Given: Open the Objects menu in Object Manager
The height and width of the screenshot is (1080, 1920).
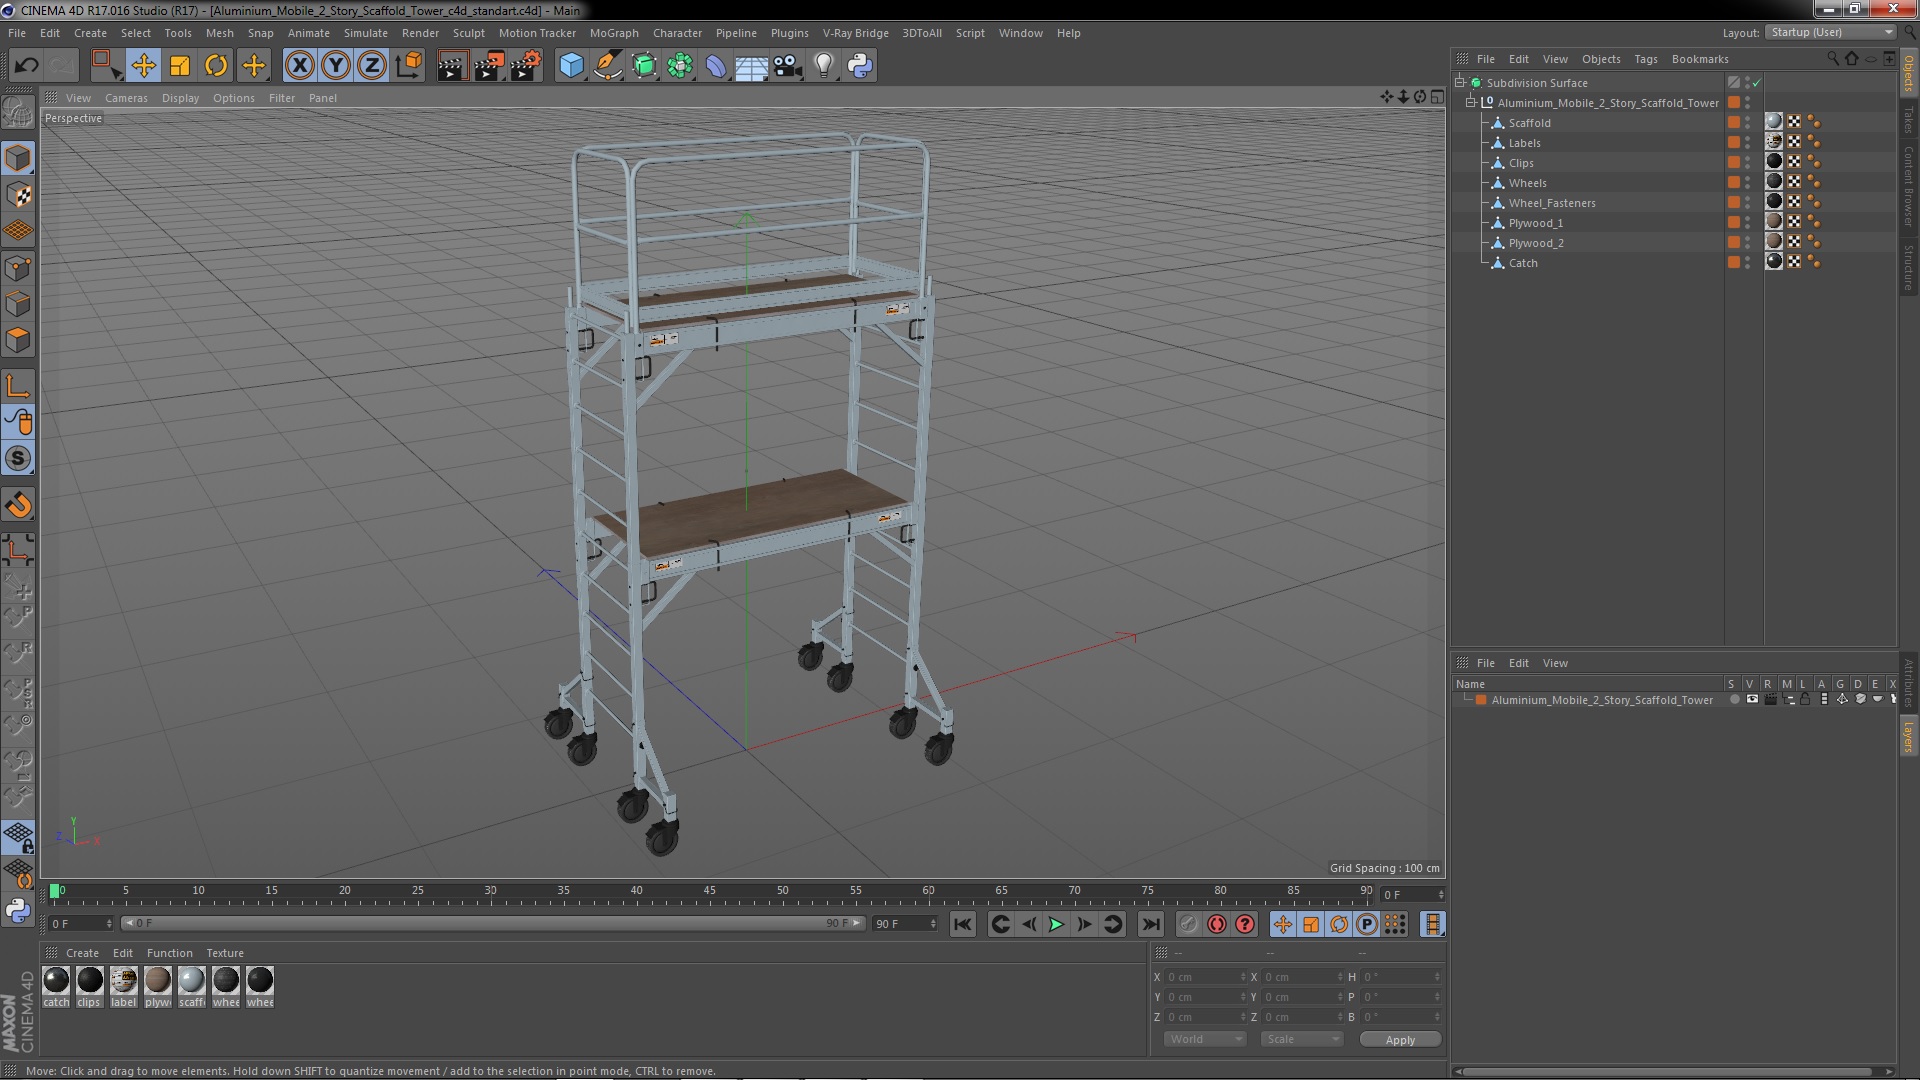Looking at the screenshot, I should [1601, 59].
